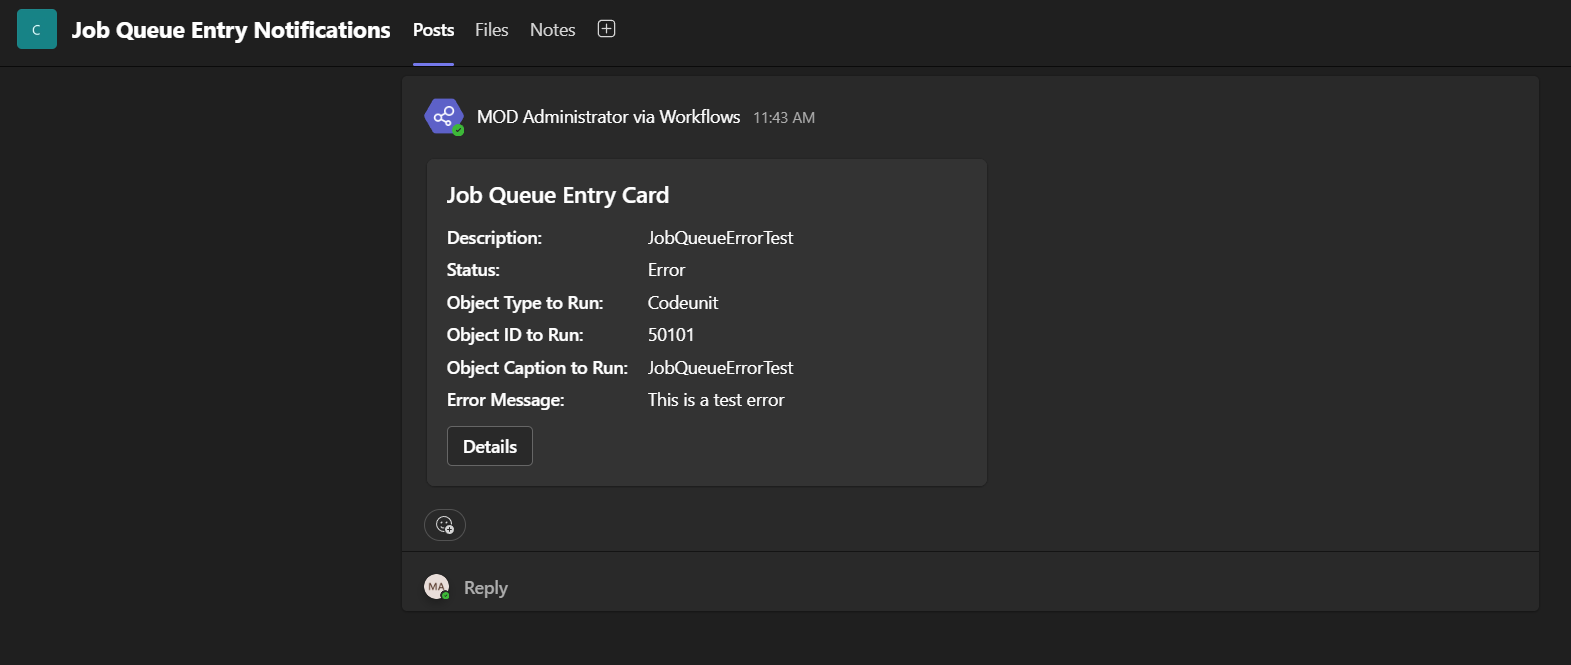Image resolution: width=1571 pixels, height=665 pixels.
Task: Click the teal channel avatar icon
Action: coord(37,29)
